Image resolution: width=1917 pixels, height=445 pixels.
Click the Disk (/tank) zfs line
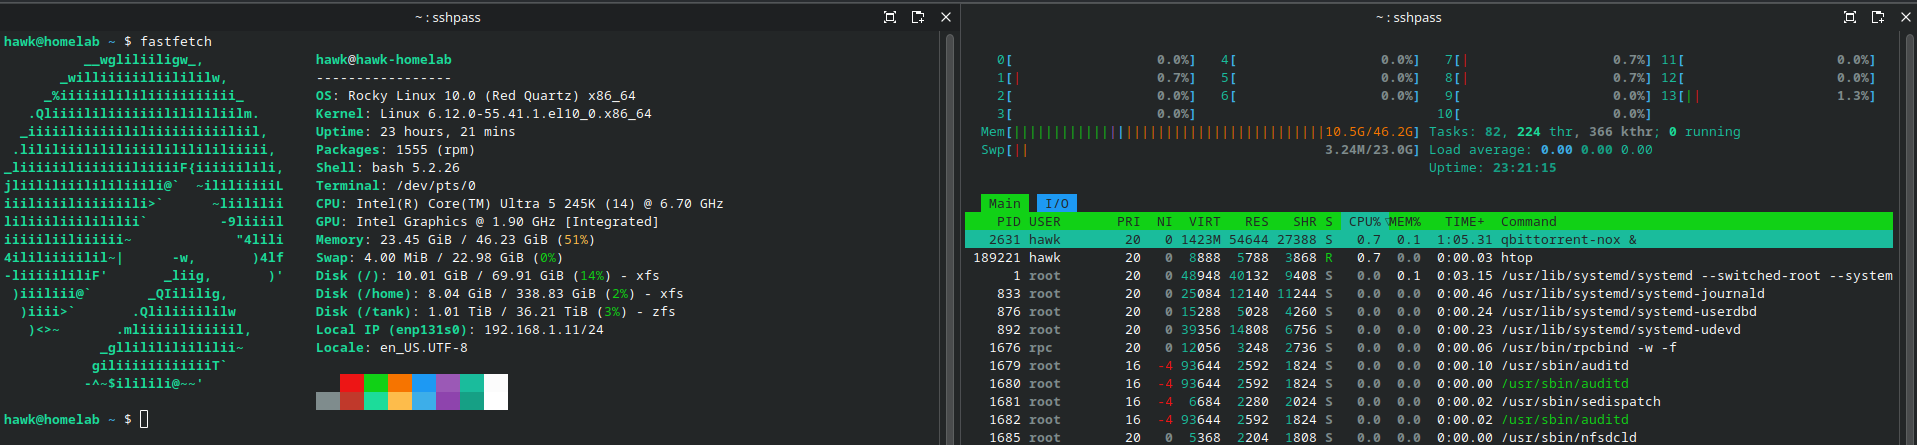pos(496,311)
